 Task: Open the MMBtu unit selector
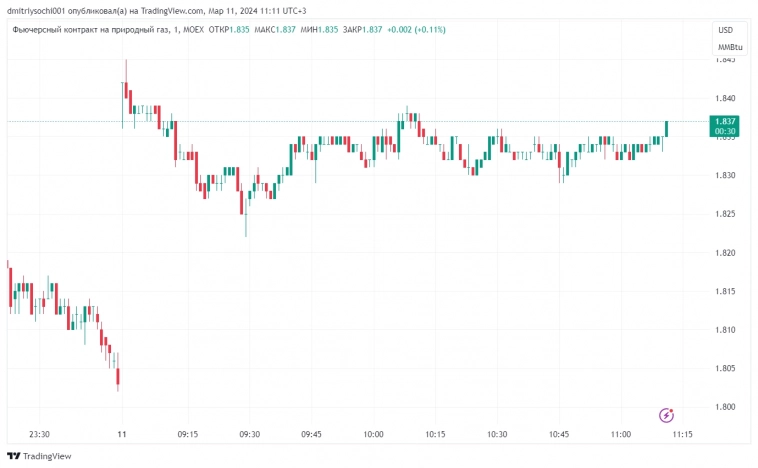(x=729, y=47)
